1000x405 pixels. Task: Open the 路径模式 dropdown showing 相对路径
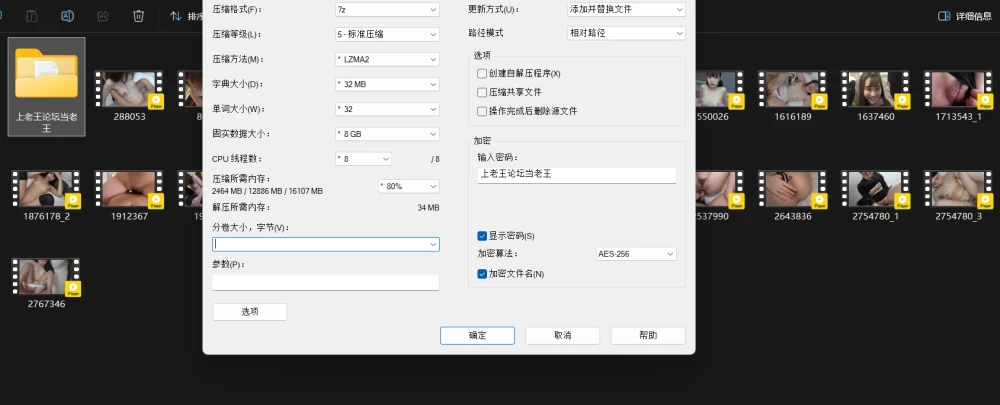coord(626,33)
